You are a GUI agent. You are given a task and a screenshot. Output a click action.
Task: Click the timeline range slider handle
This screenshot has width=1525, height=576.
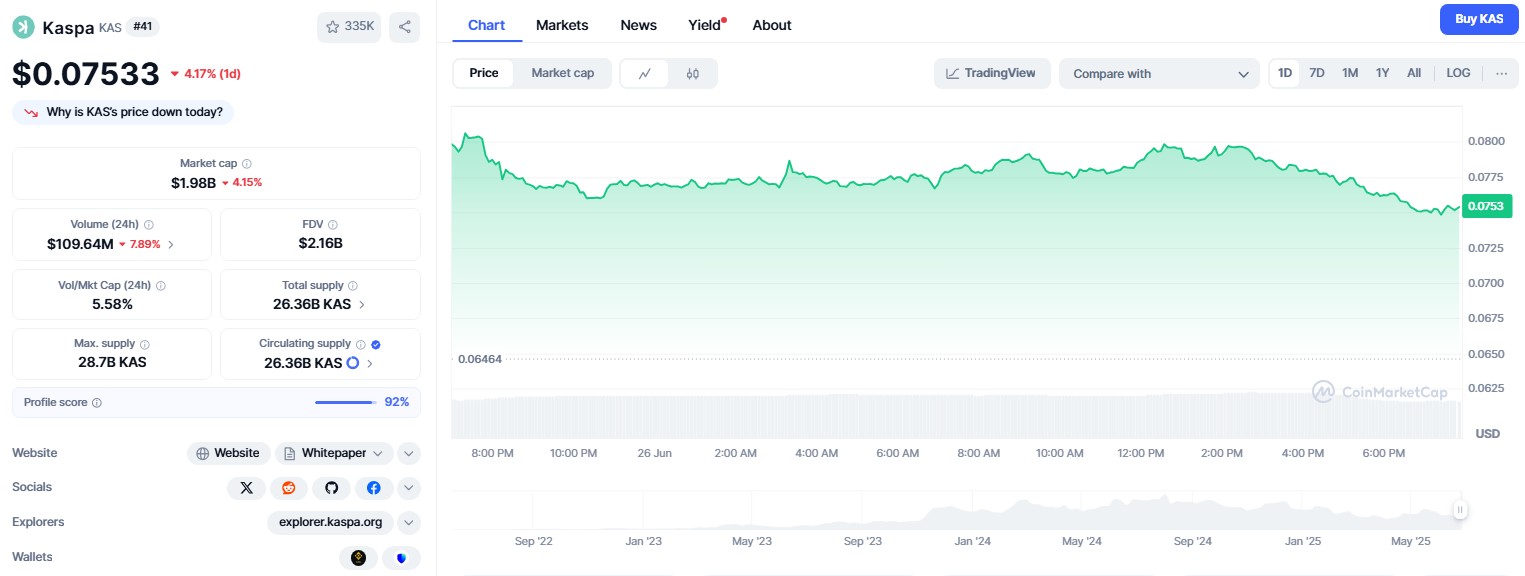tap(1460, 510)
